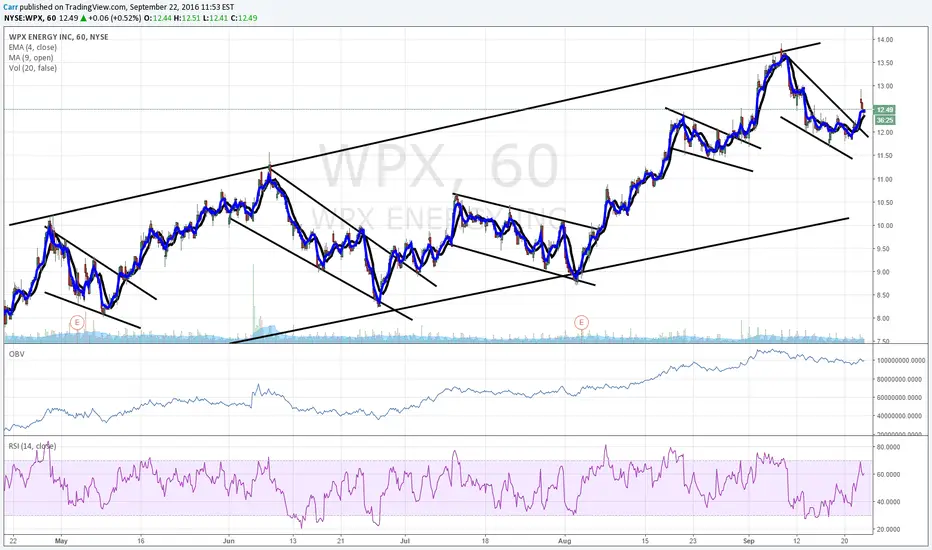Click the 'May' date on time axis
The width and height of the screenshot is (932, 550).
point(61,541)
